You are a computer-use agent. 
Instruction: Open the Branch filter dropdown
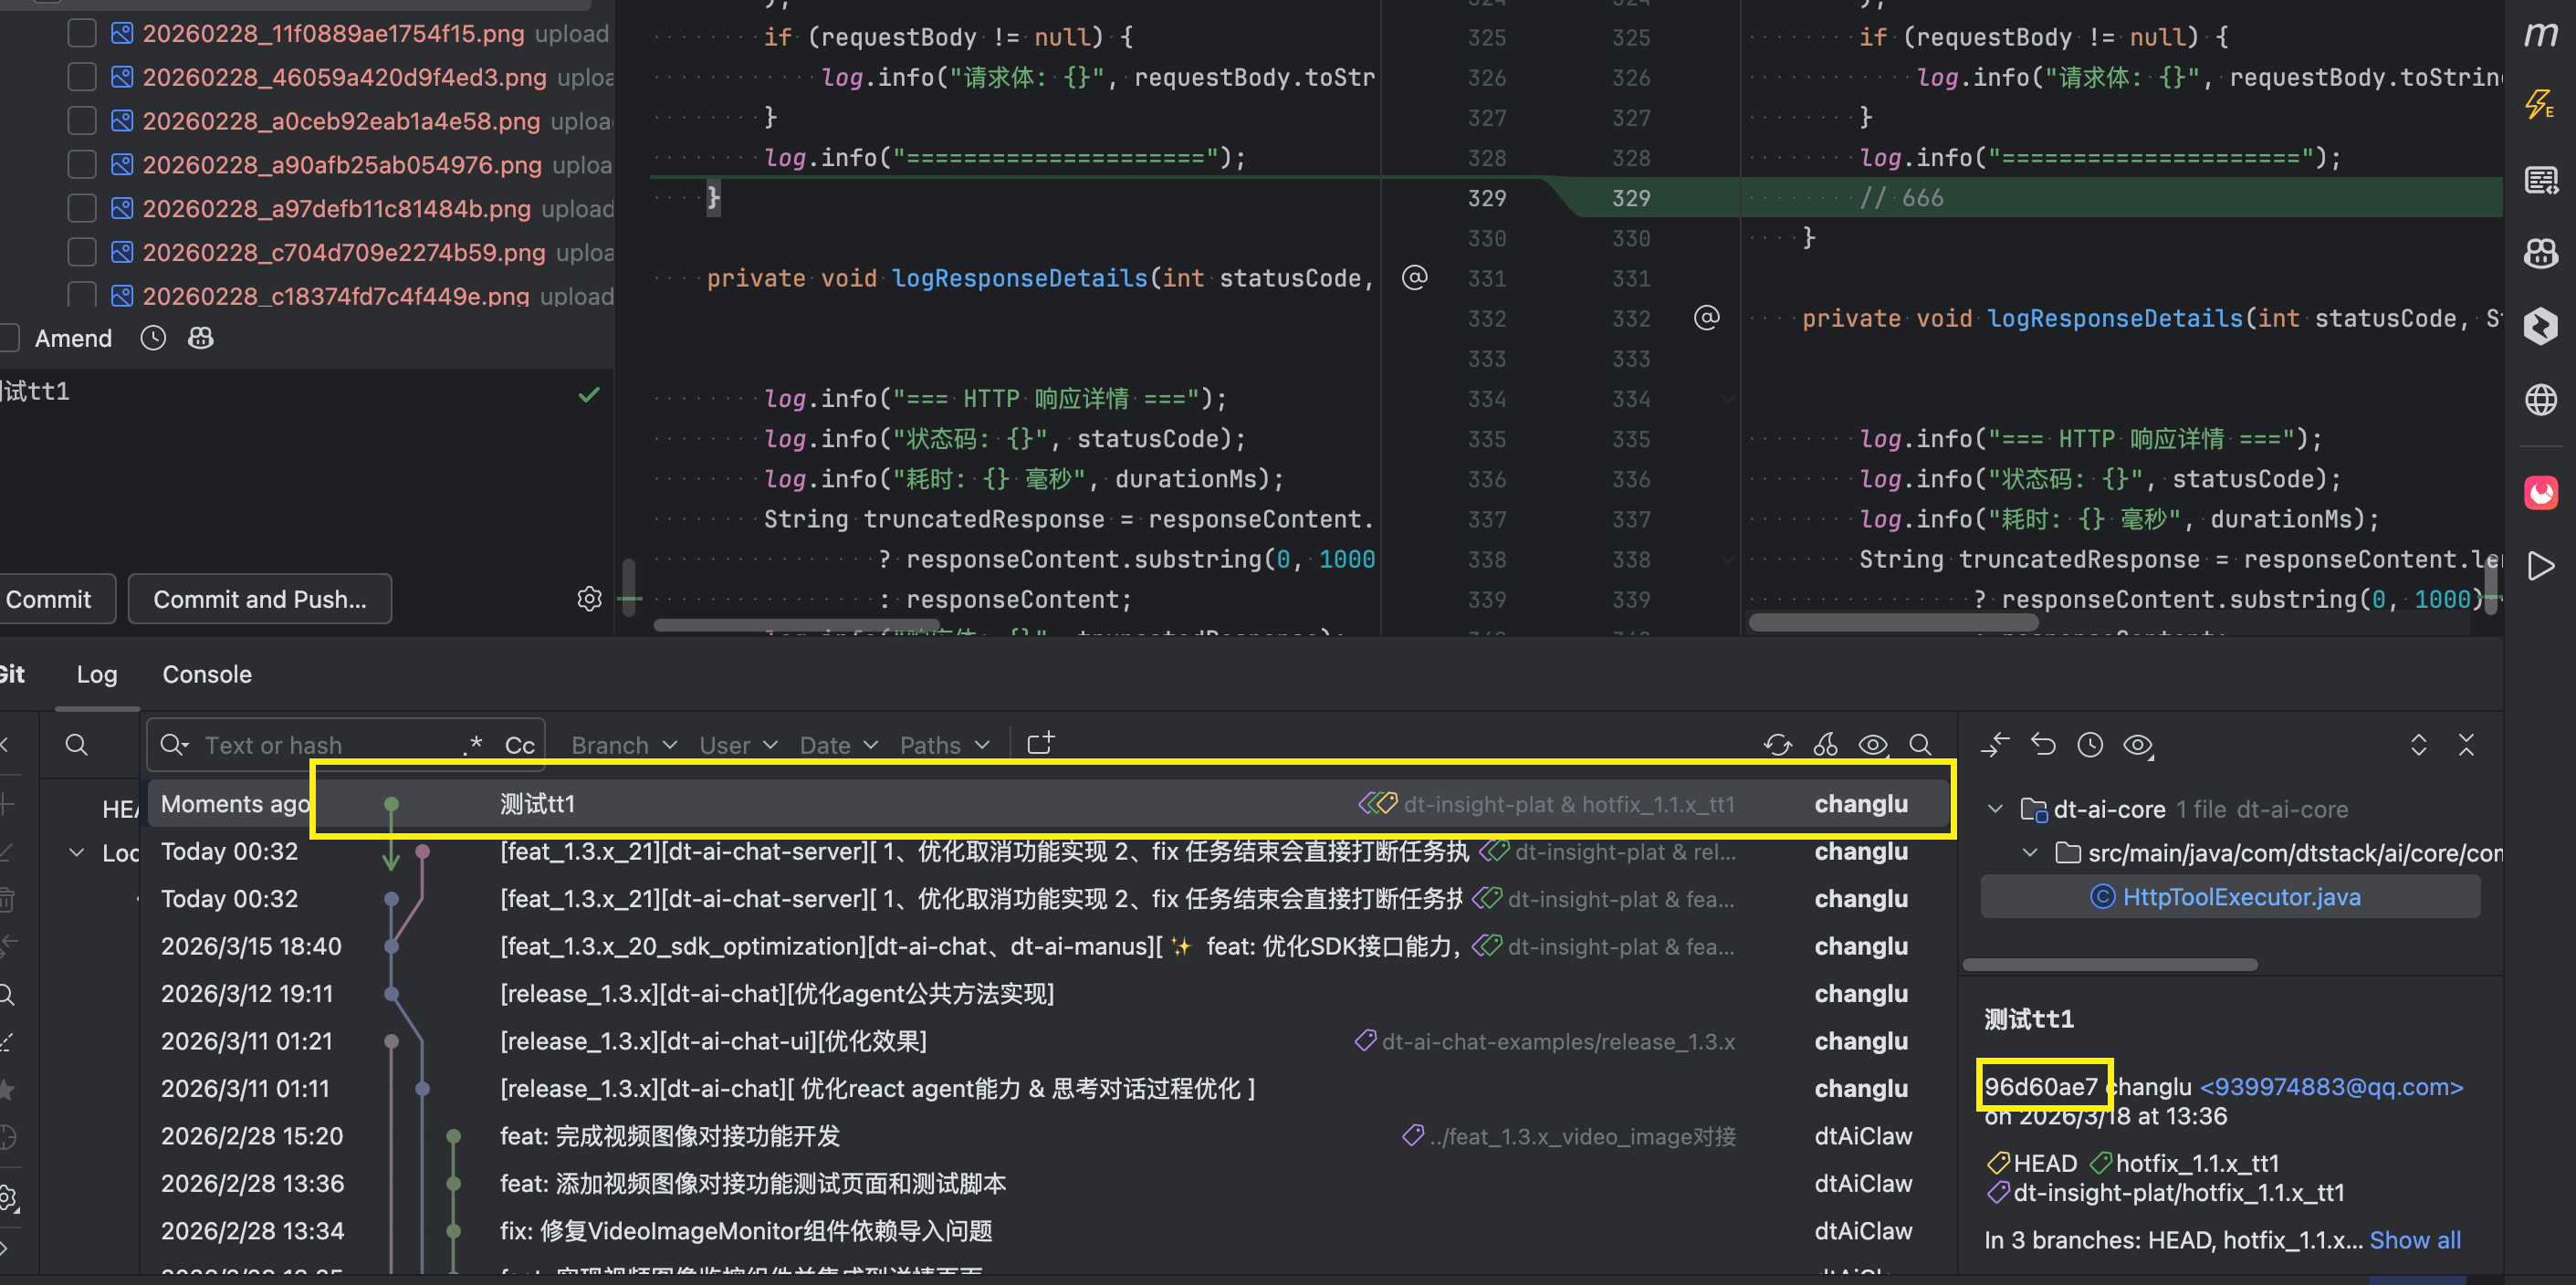[624, 745]
